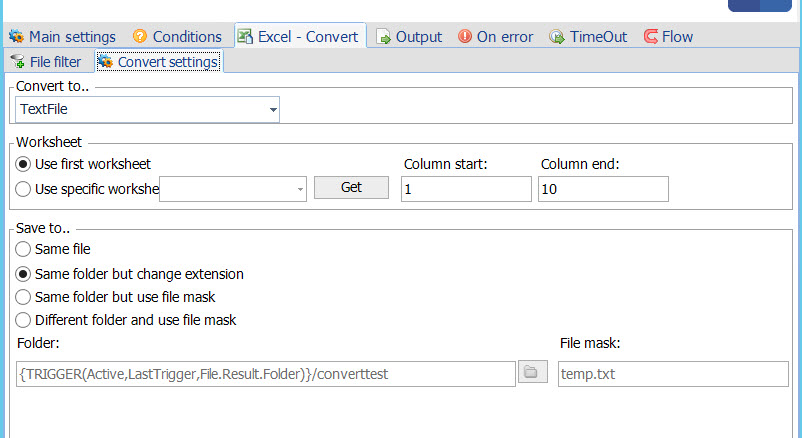The height and width of the screenshot is (438, 802).
Task: Switch to the Convert settings subtab
Action: click(x=159, y=62)
